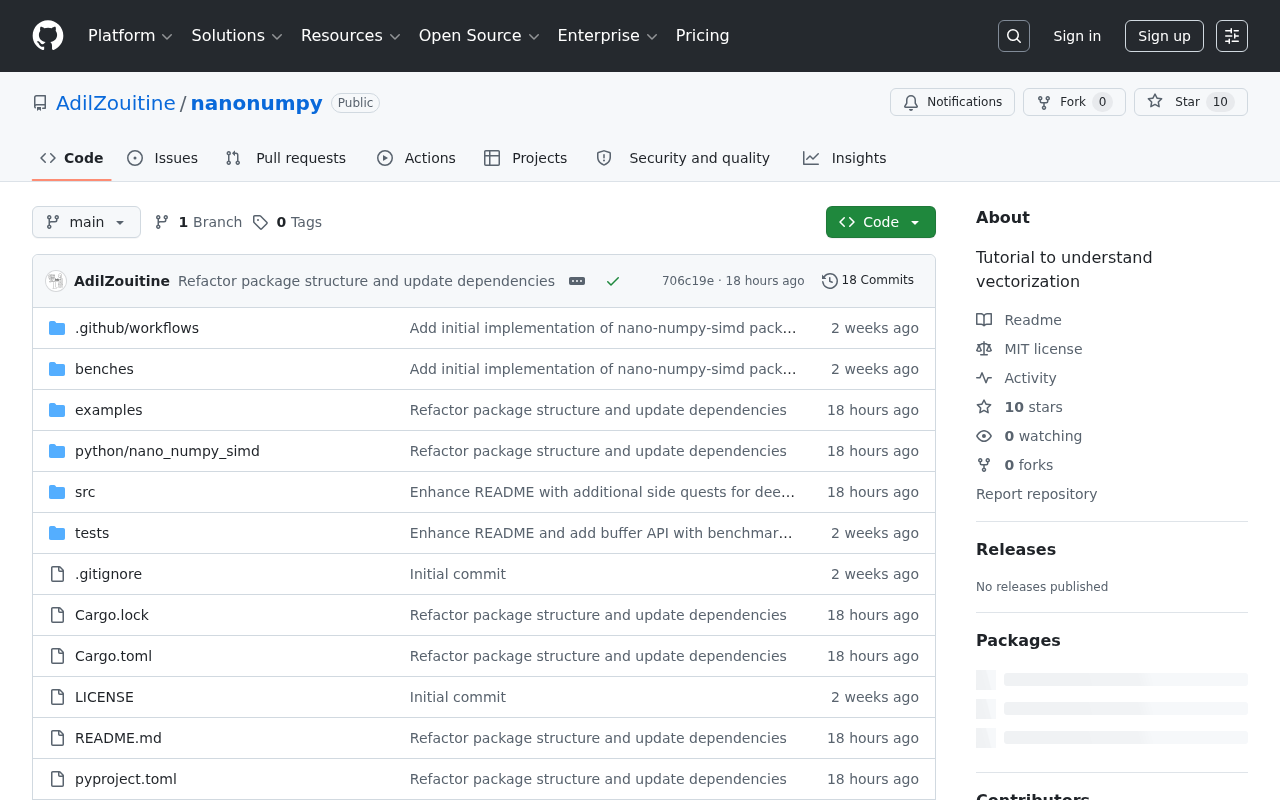Open the Packages heading link

click(x=1018, y=640)
